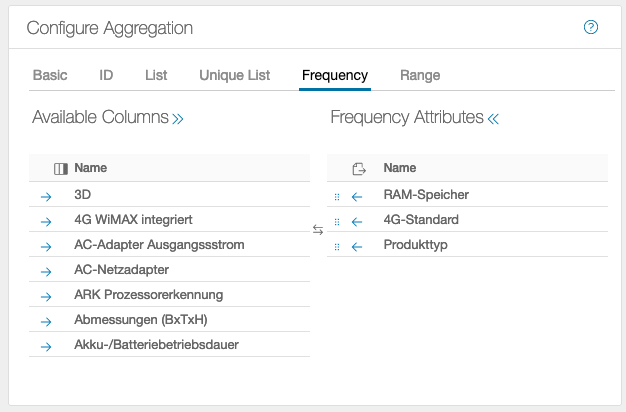The width and height of the screenshot is (626, 412).
Task: Grab the drag handle for RAM-Speicher
Action: coord(337,196)
